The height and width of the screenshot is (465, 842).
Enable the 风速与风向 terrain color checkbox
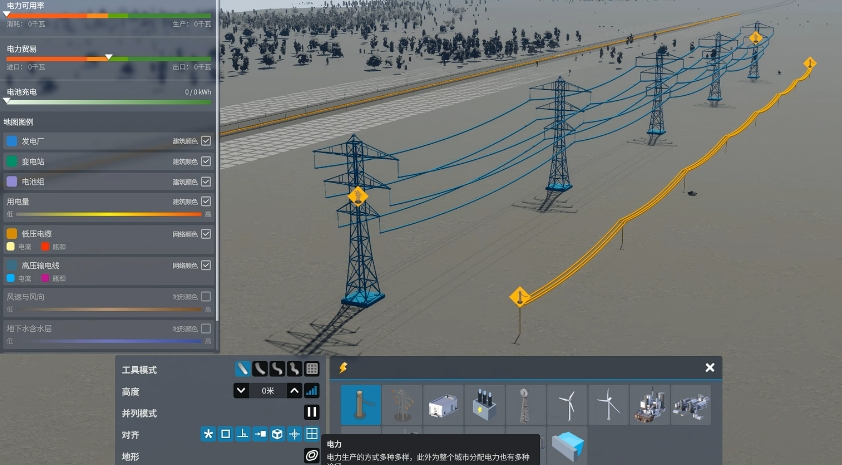click(206, 296)
